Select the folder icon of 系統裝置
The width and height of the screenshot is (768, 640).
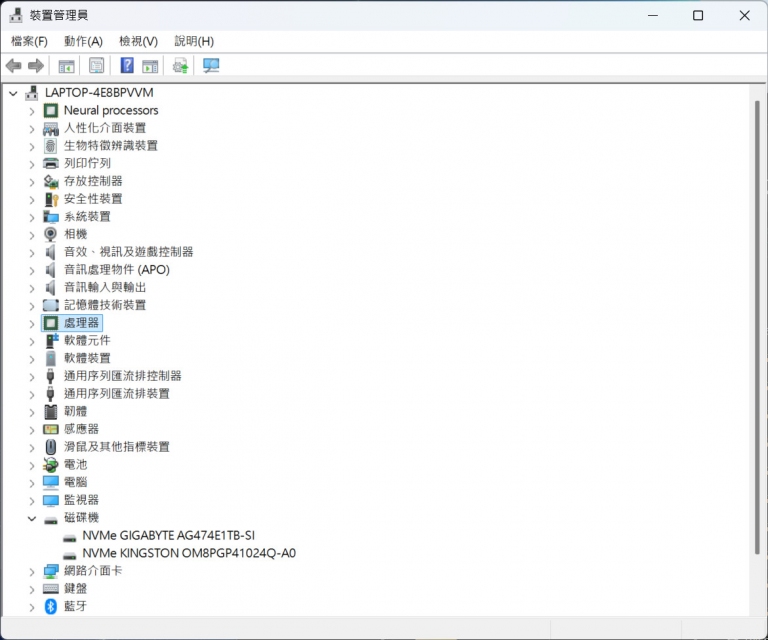pyautogui.click(x=50, y=217)
